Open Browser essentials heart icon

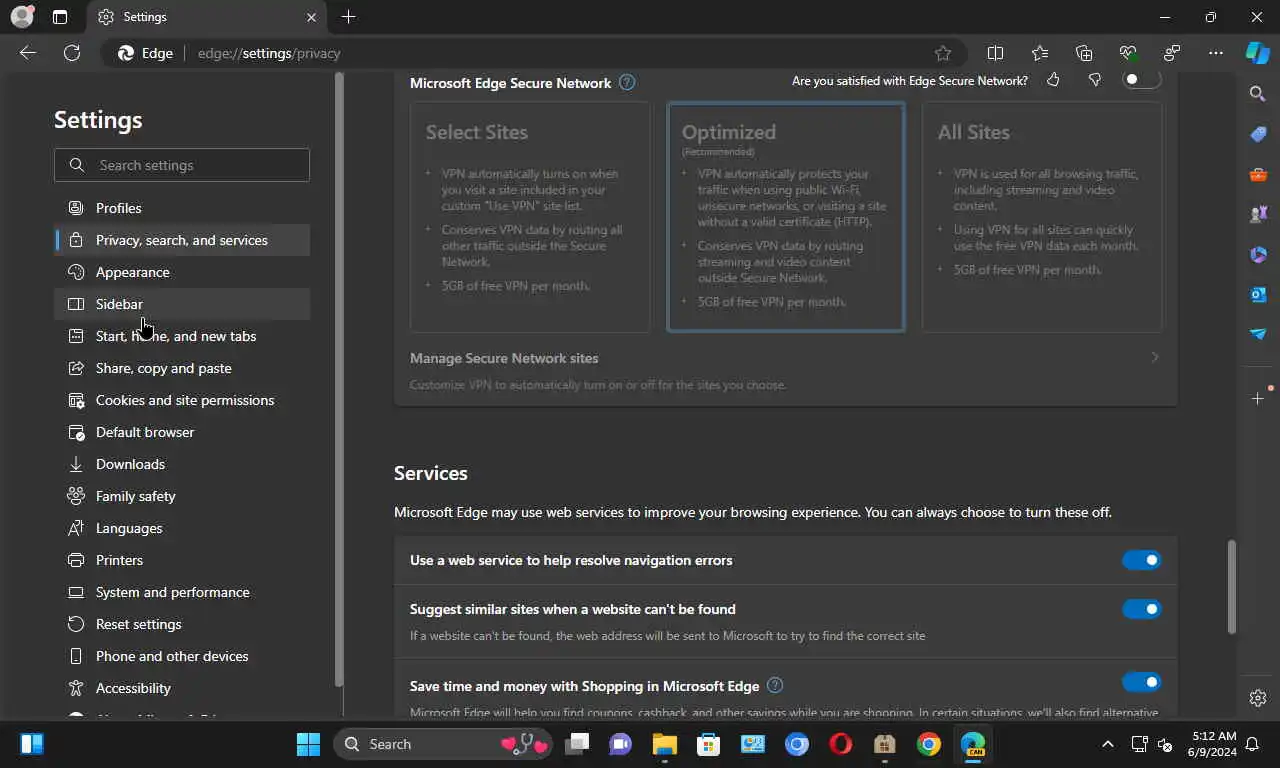click(1128, 53)
